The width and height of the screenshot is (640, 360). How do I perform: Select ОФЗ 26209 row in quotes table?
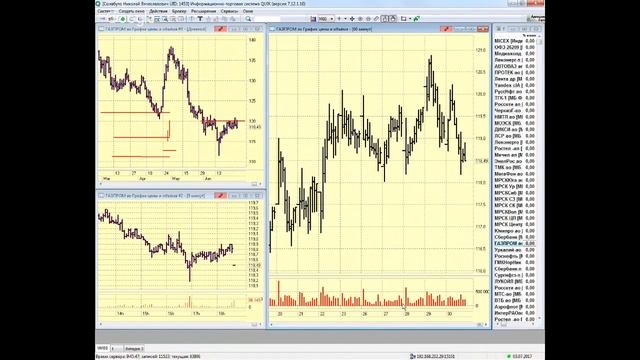tap(515, 47)
